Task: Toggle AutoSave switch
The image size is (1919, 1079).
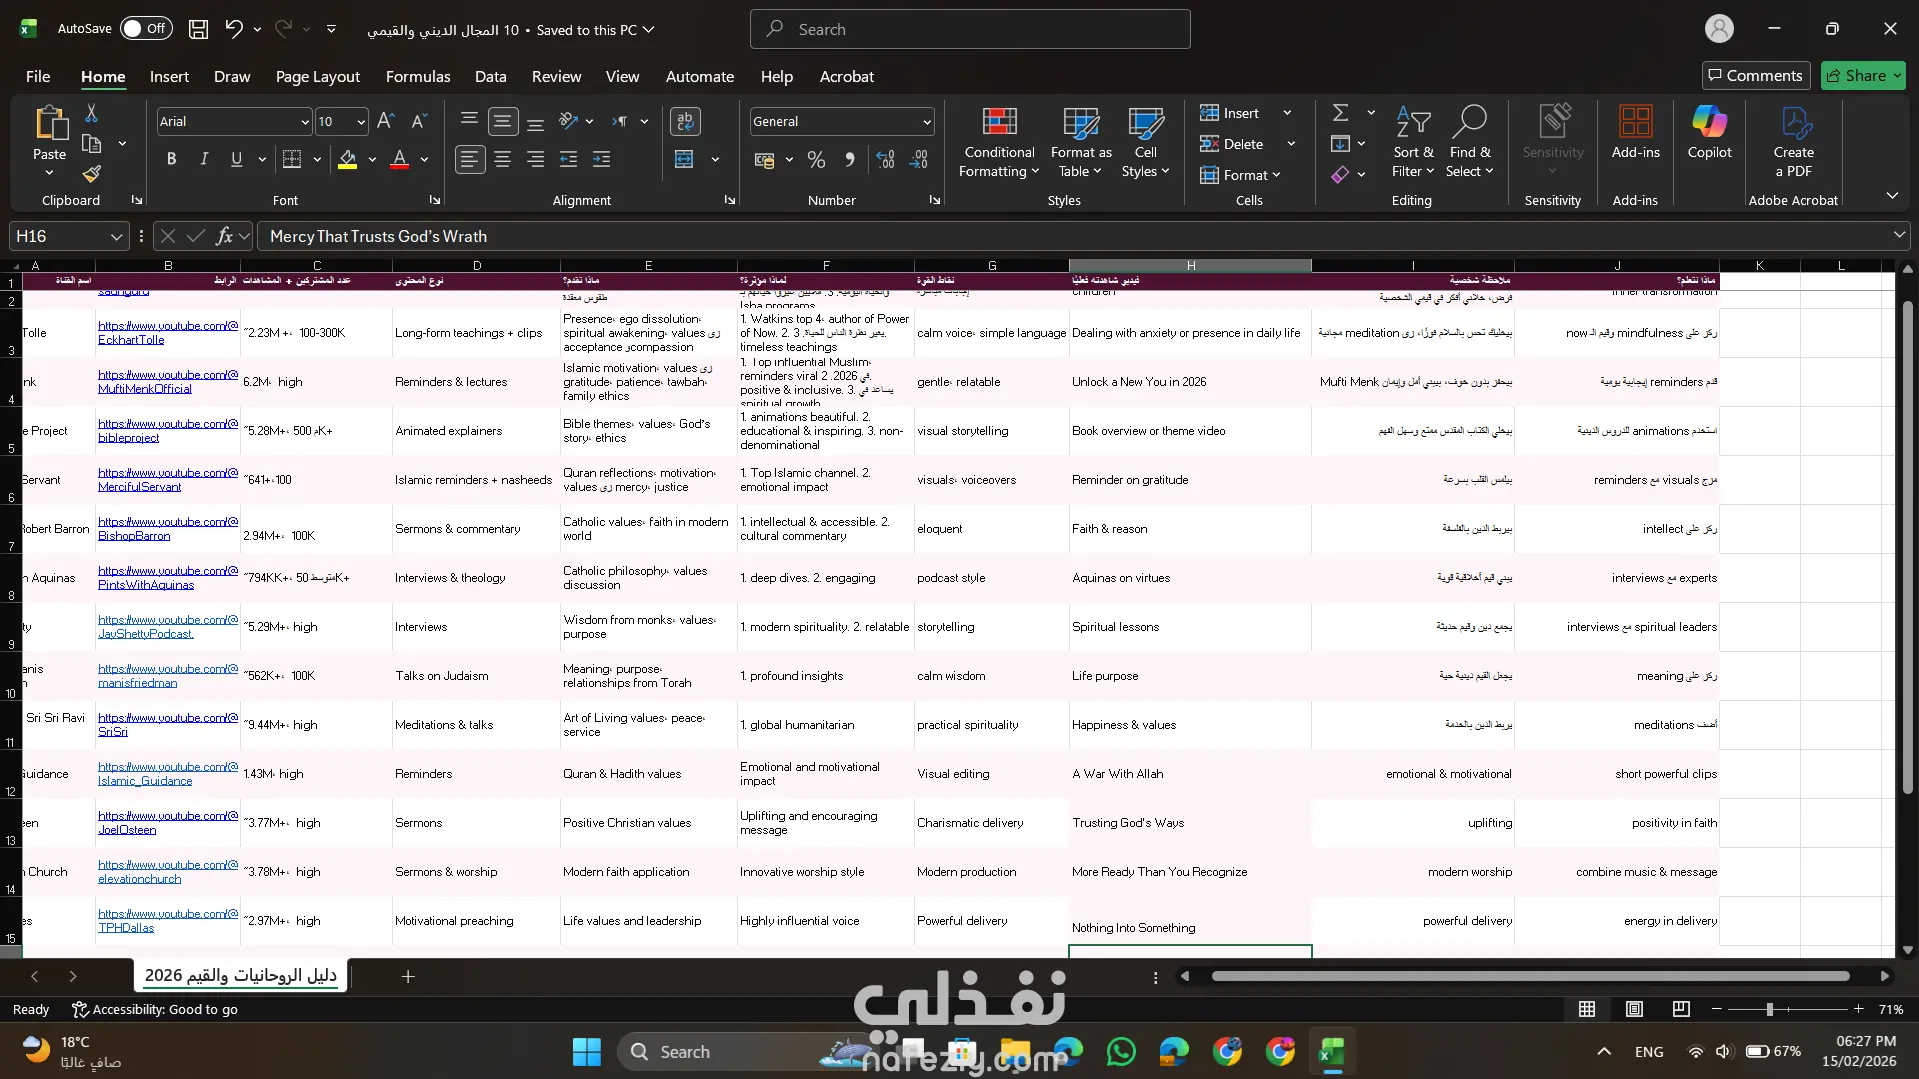Action: tap(146, 29)
